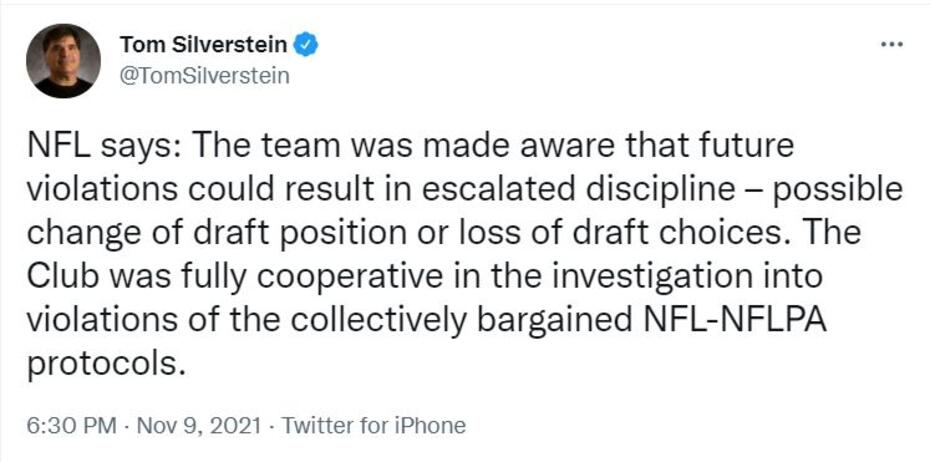Open the Twitter for iPhone source link
This screenshot has width=930, height=462.
click(374, 425)
